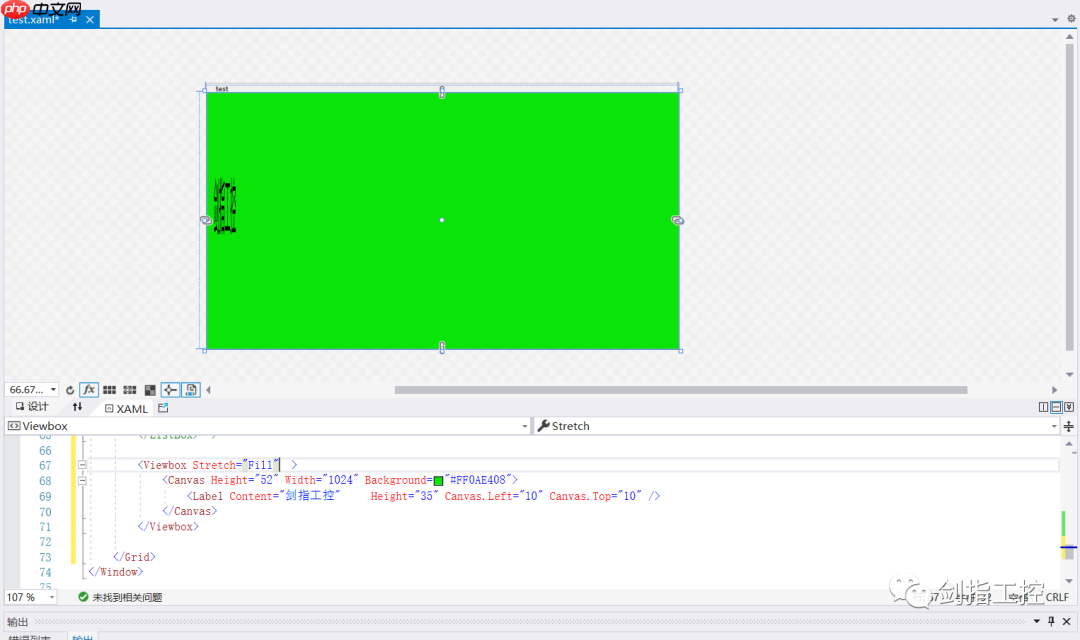Click the closing </Grid> tag
Image resolution: width=1080 pixels, height=640 pixels.
[134, 557]
